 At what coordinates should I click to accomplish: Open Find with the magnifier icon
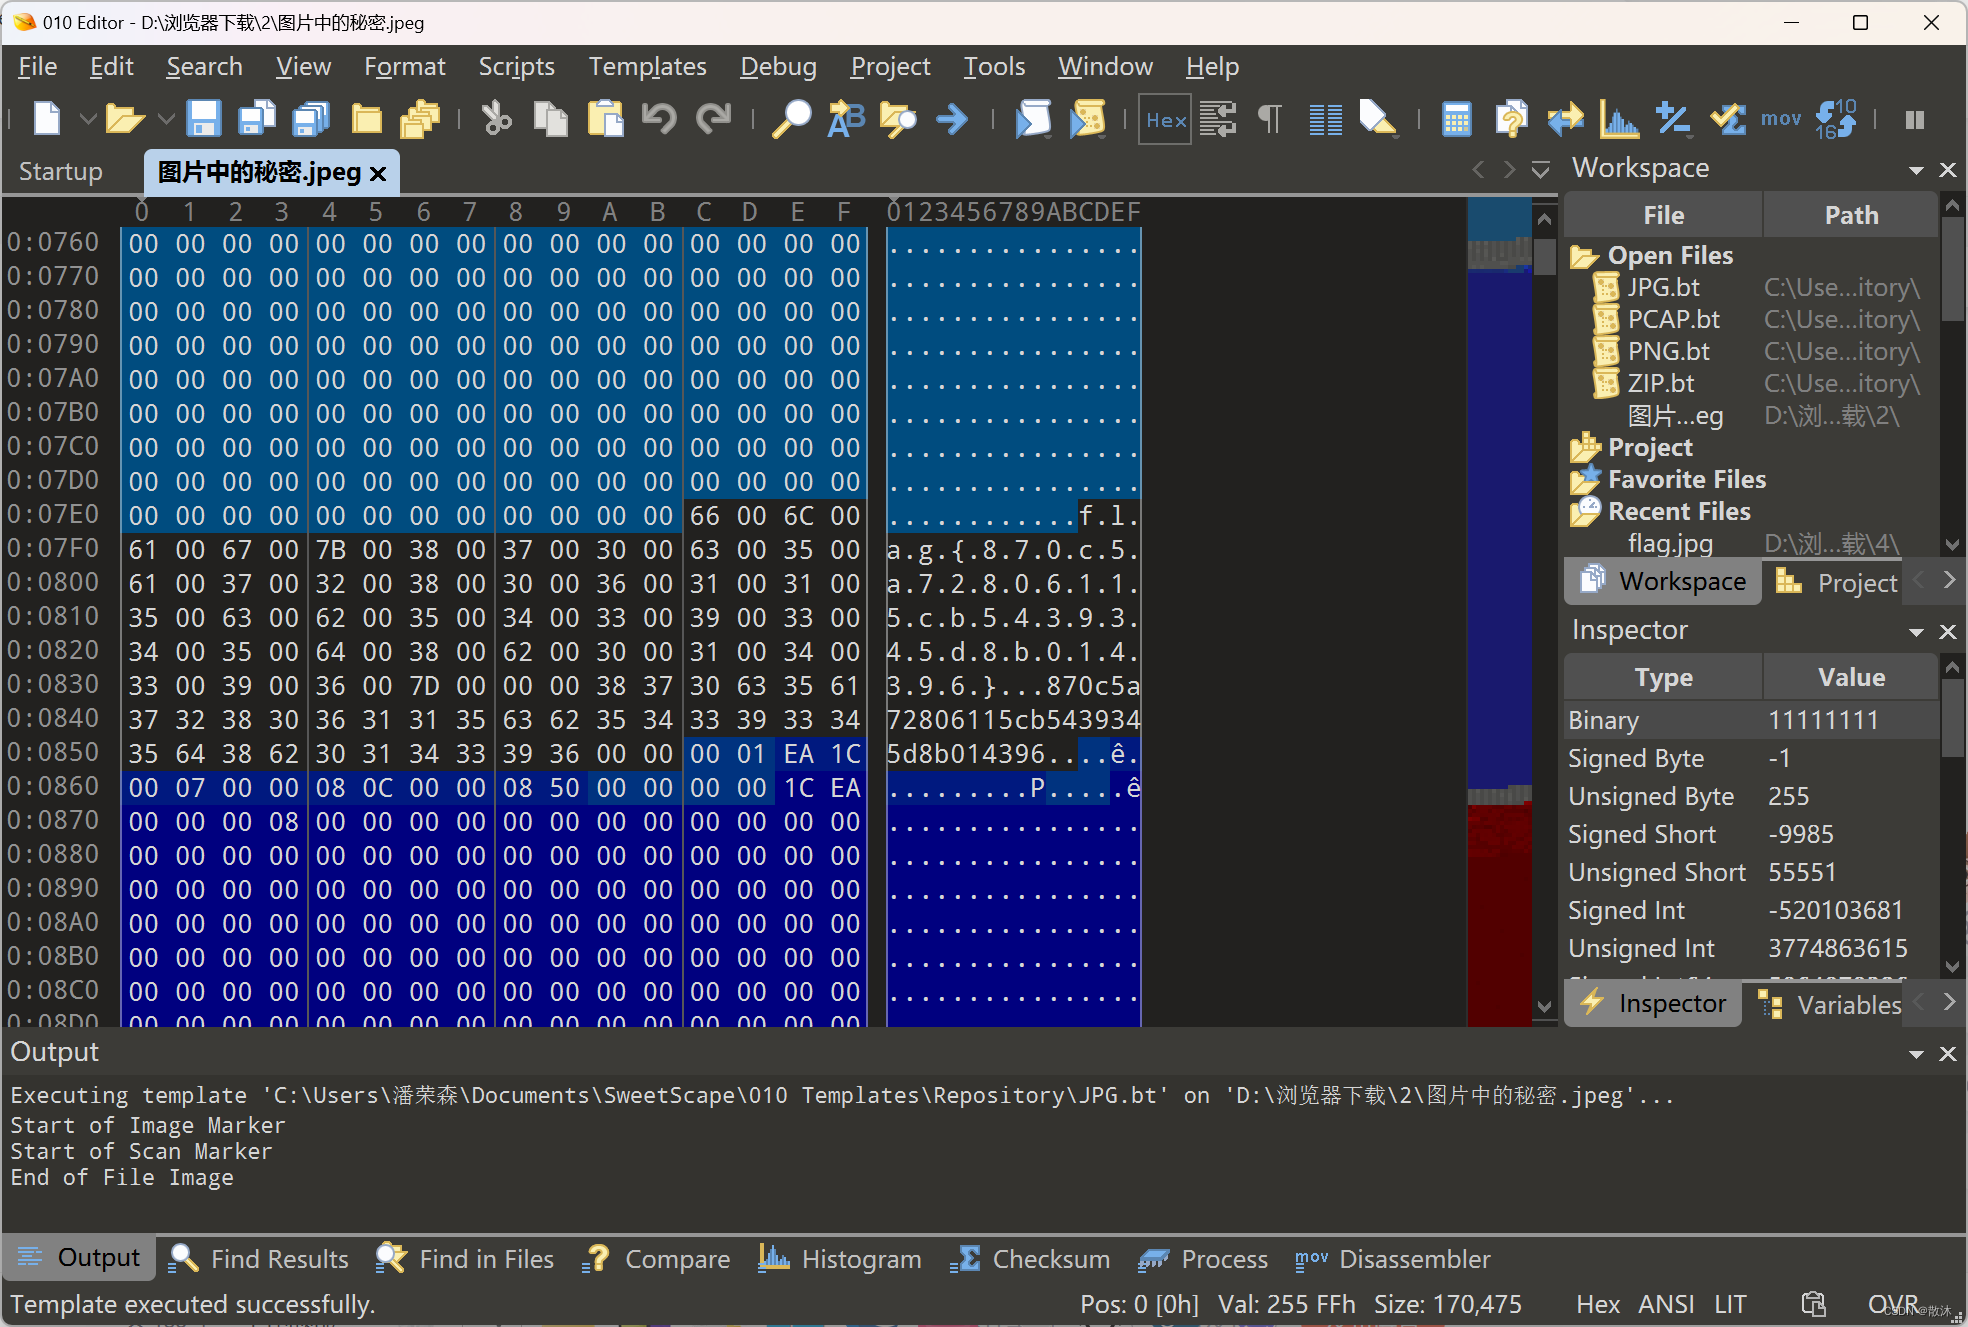click(x=791, y=119)
